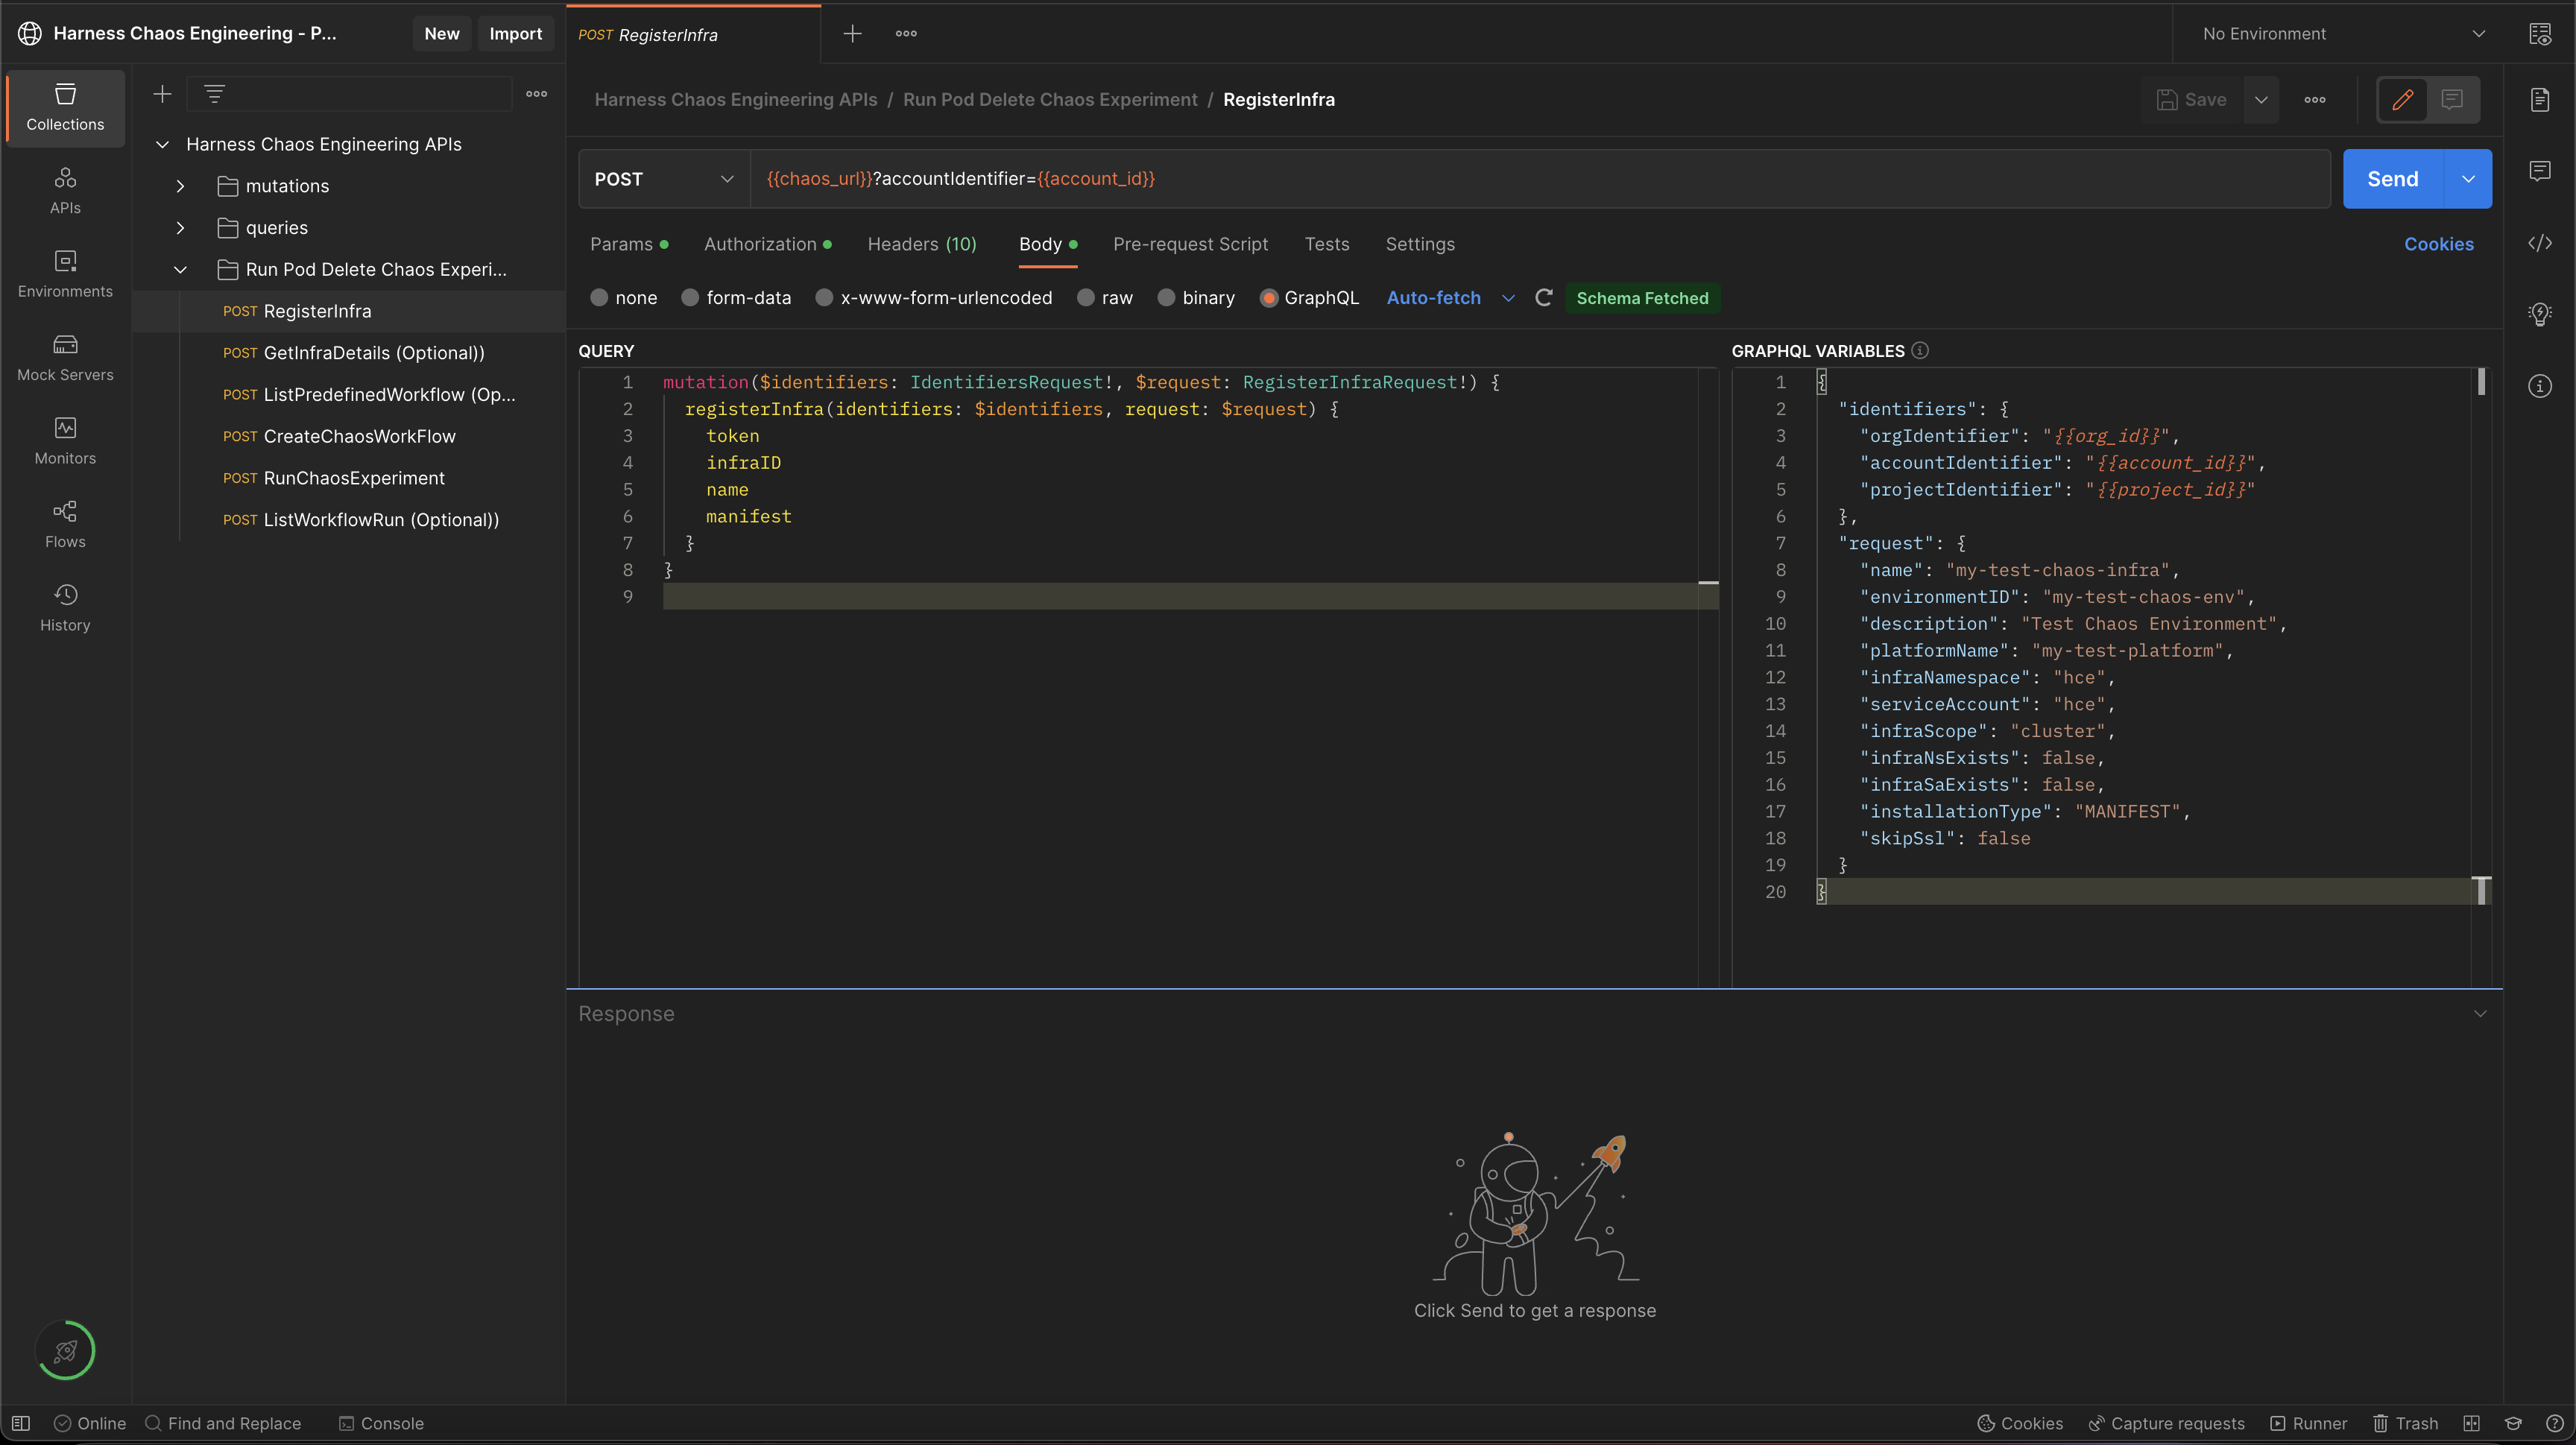Open the help icon in status bar
The width and height of the screenshot is (2576, 1445).
[2555, 1423]
